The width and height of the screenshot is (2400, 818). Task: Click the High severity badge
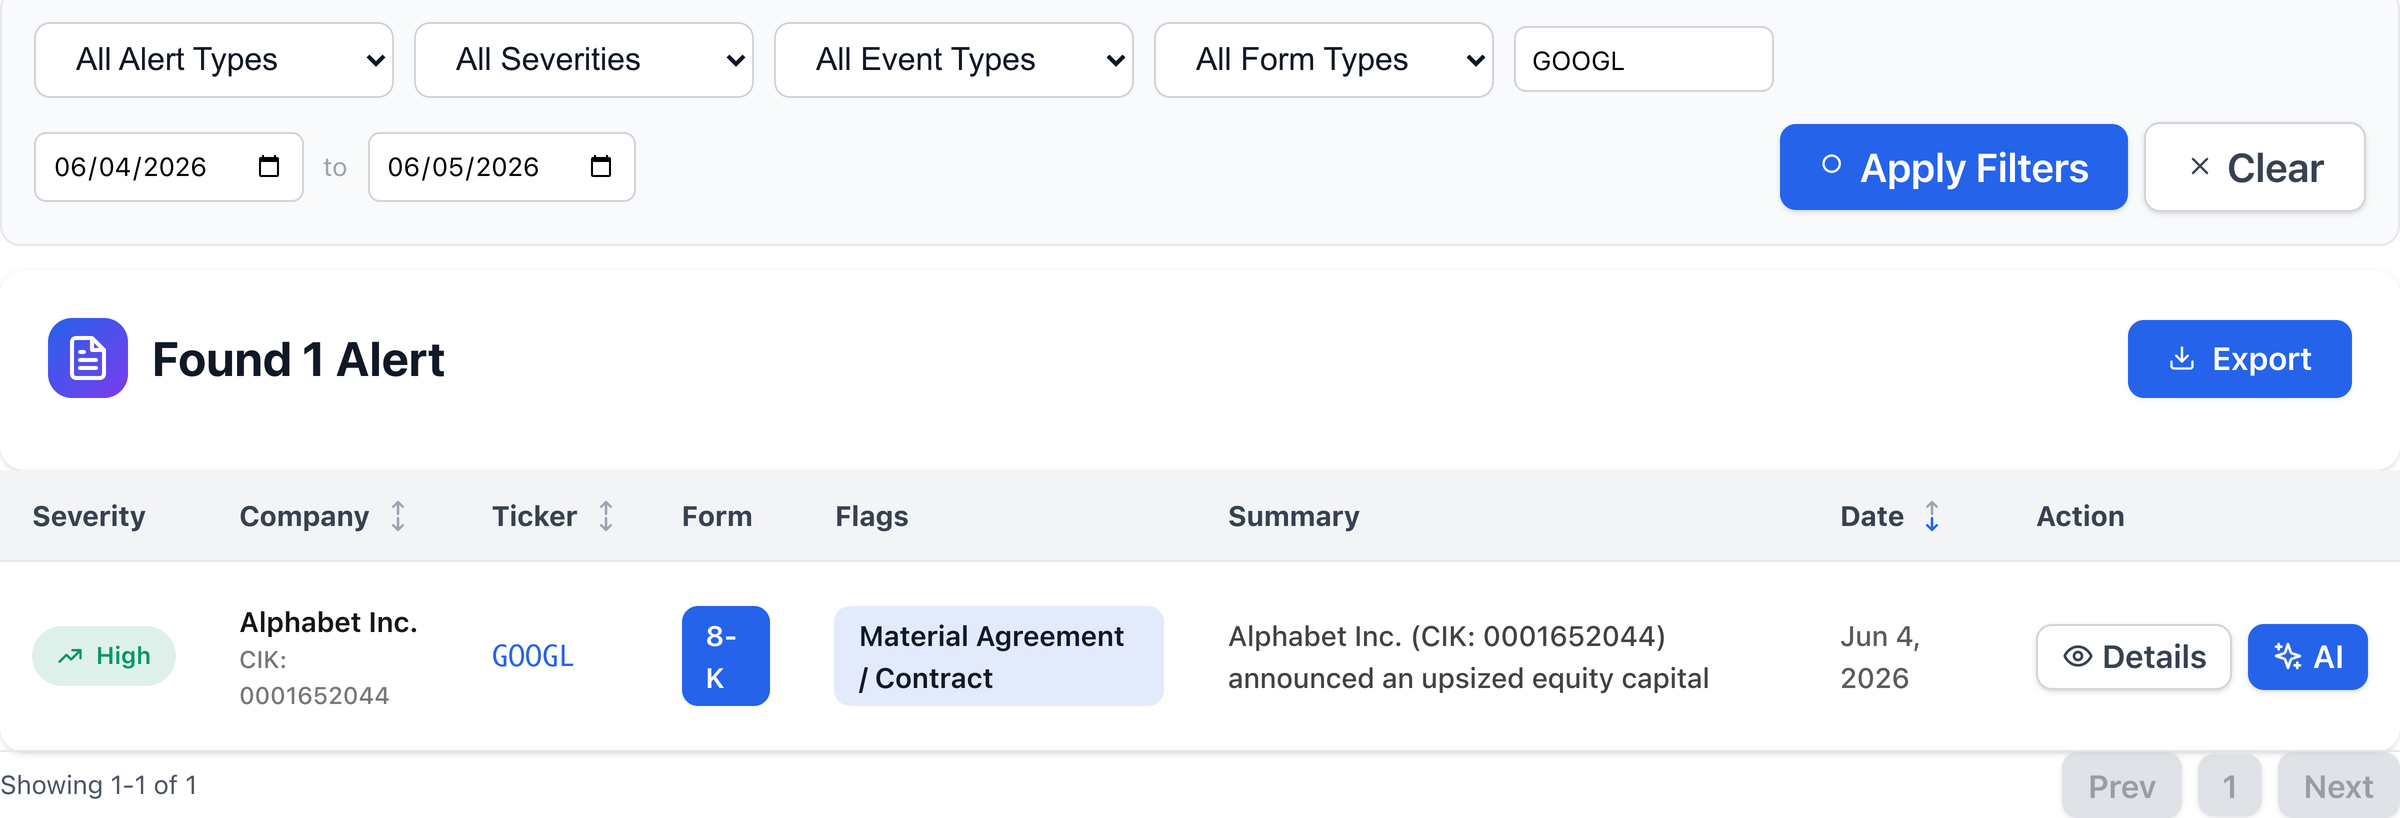pos(104,656)
